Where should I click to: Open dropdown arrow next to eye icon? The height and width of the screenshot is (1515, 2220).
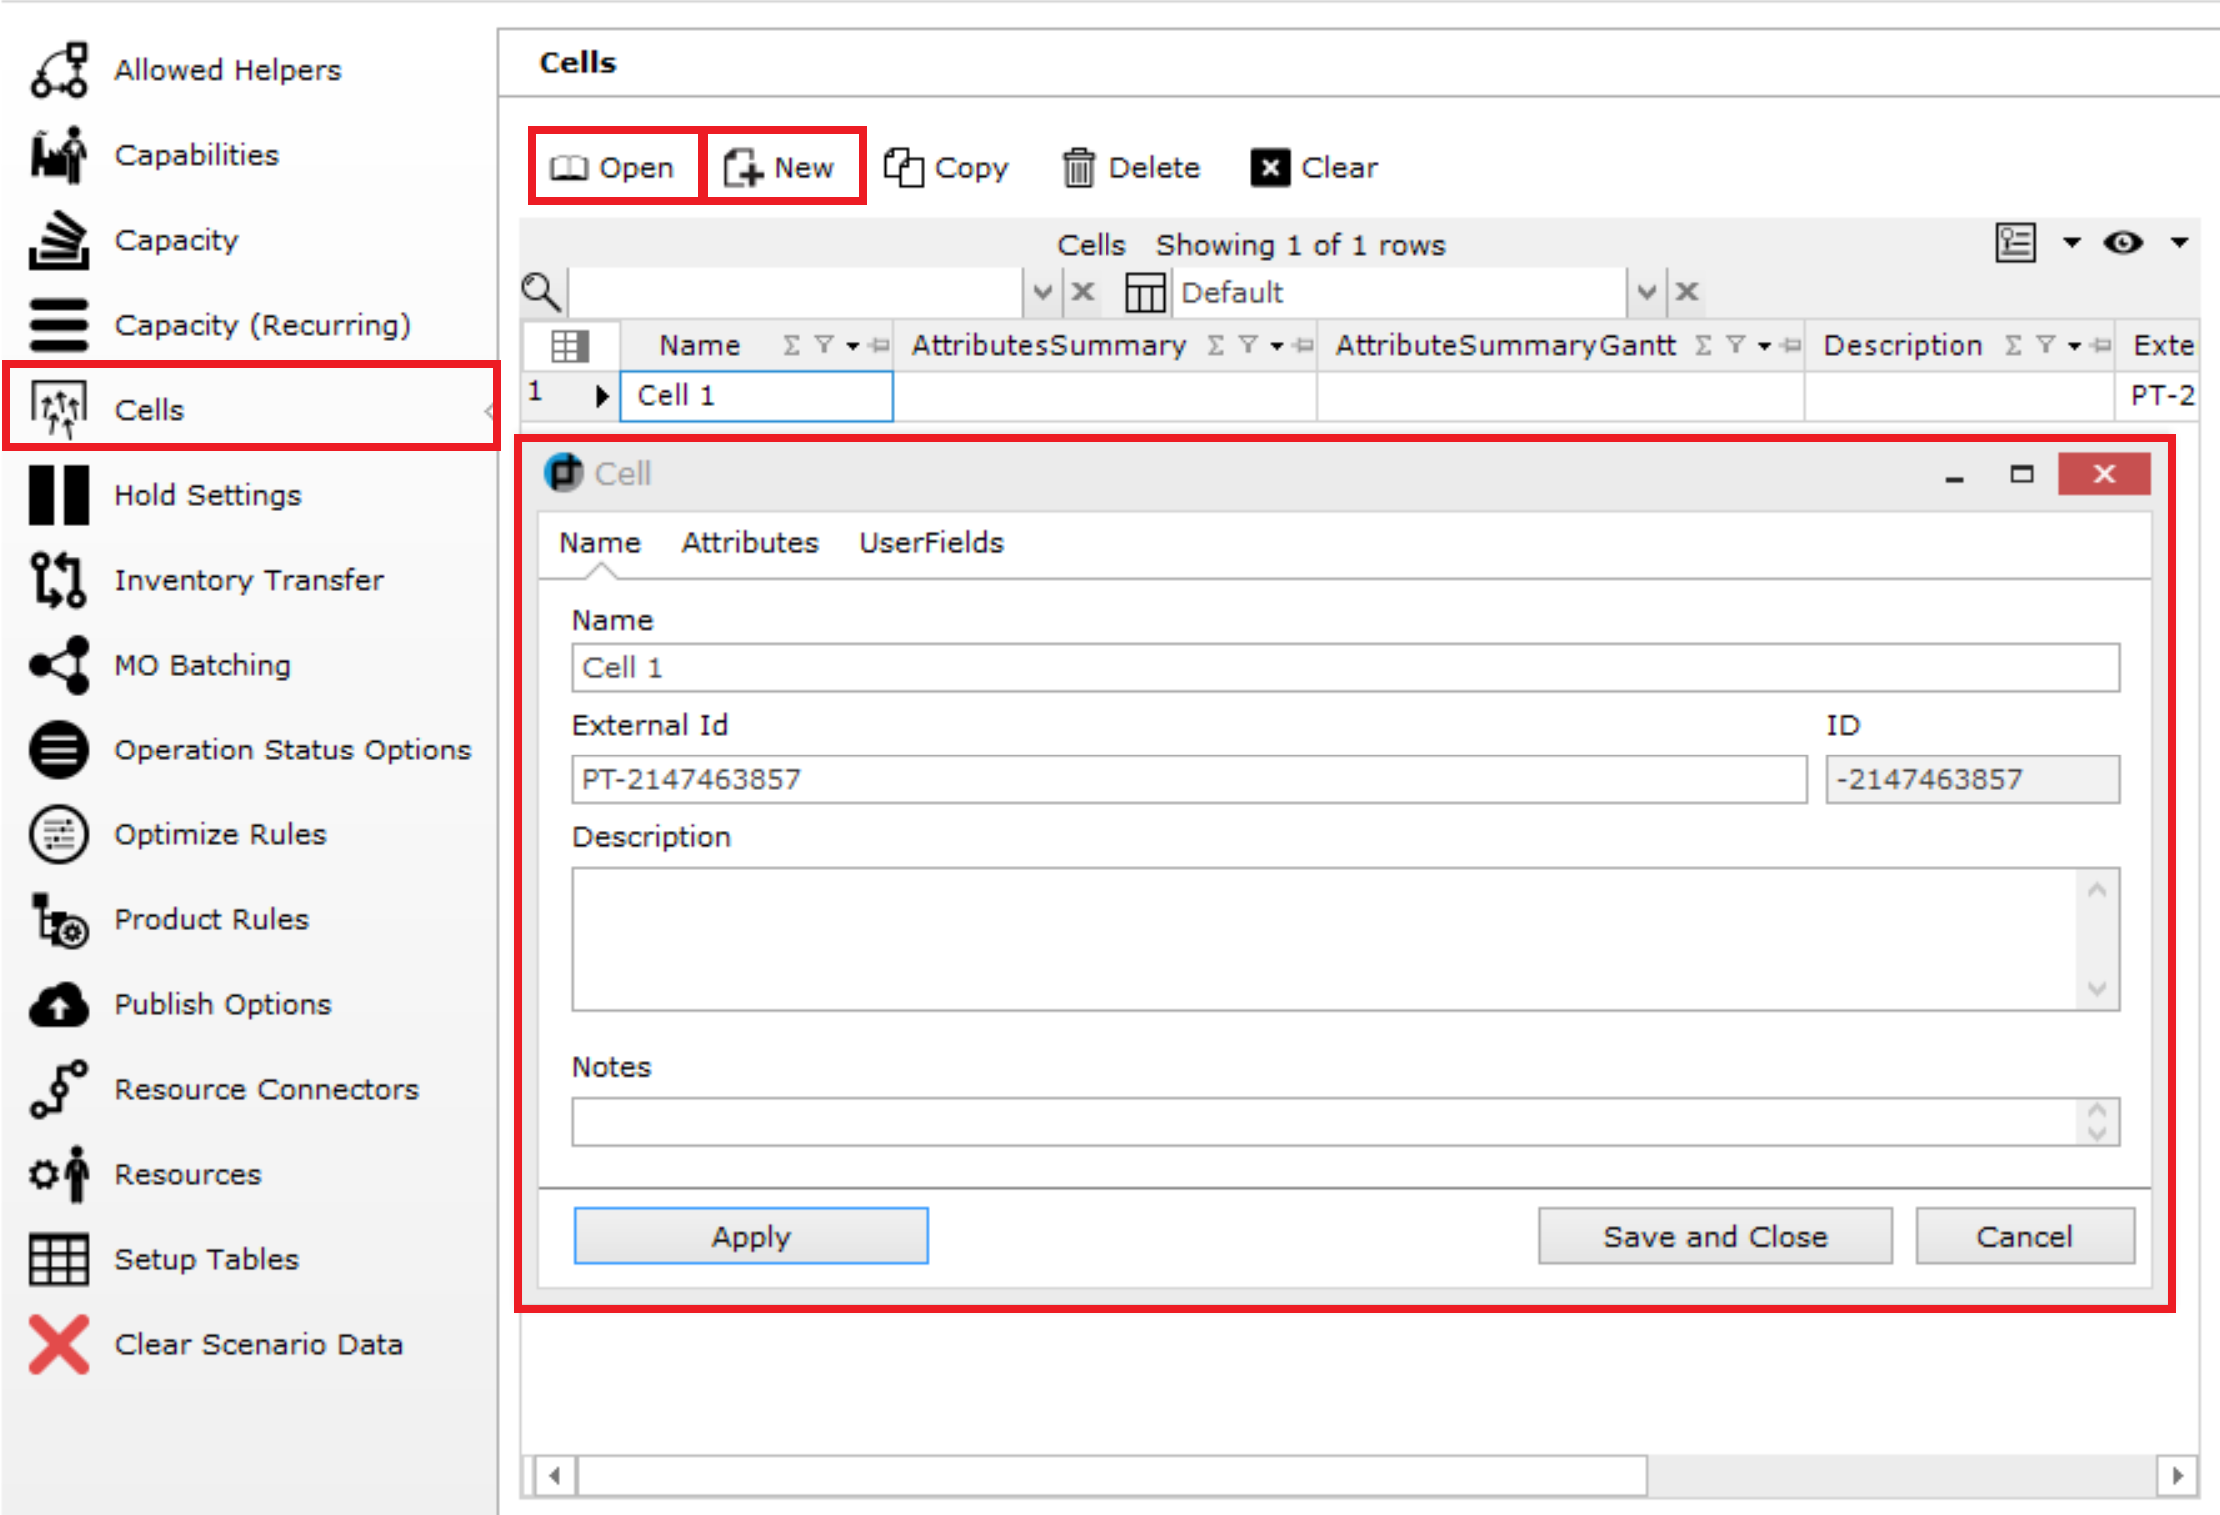click(2180, 242)
